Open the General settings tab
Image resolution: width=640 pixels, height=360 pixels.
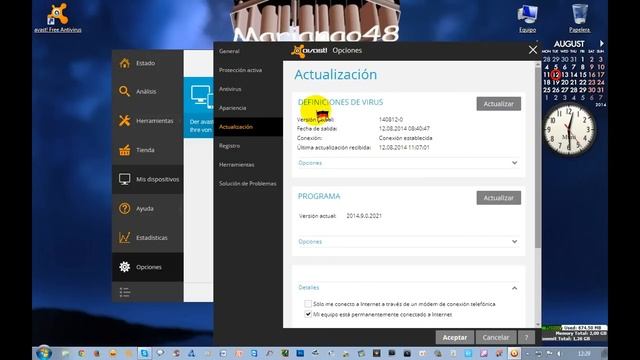(229, 51)
